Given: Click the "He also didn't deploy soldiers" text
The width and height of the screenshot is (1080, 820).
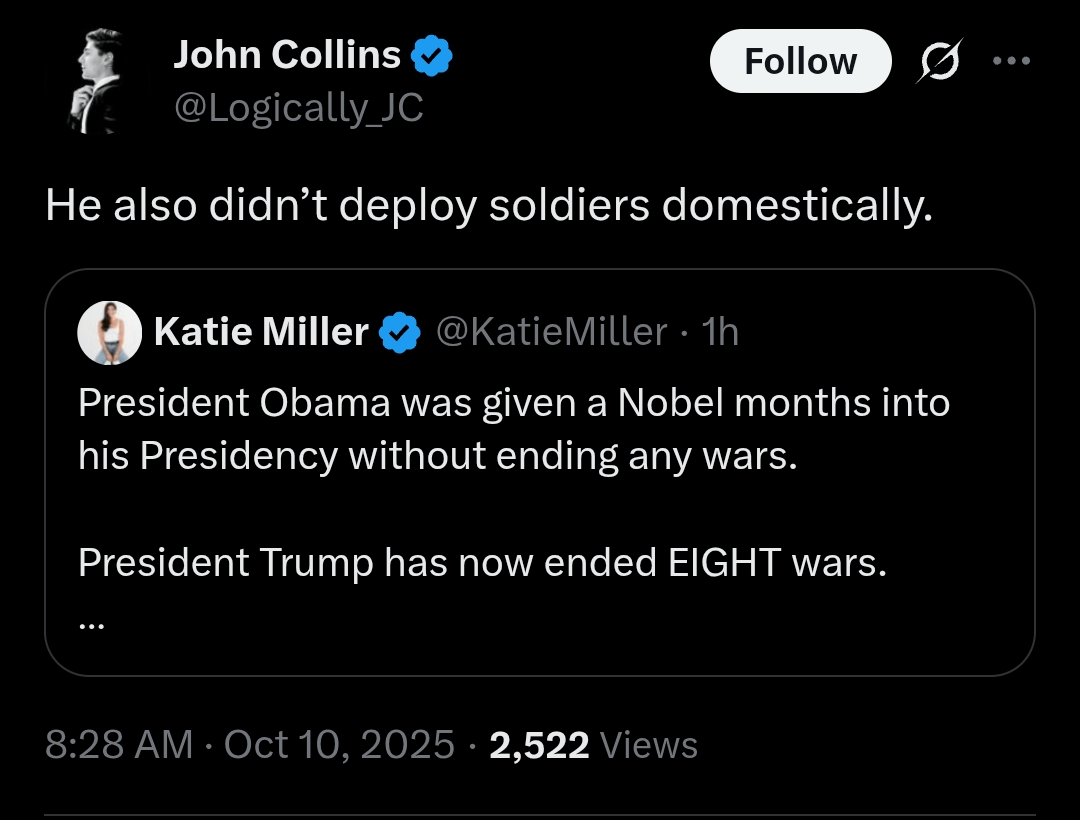Looking at the screenshot, I should tap(489, 205).
